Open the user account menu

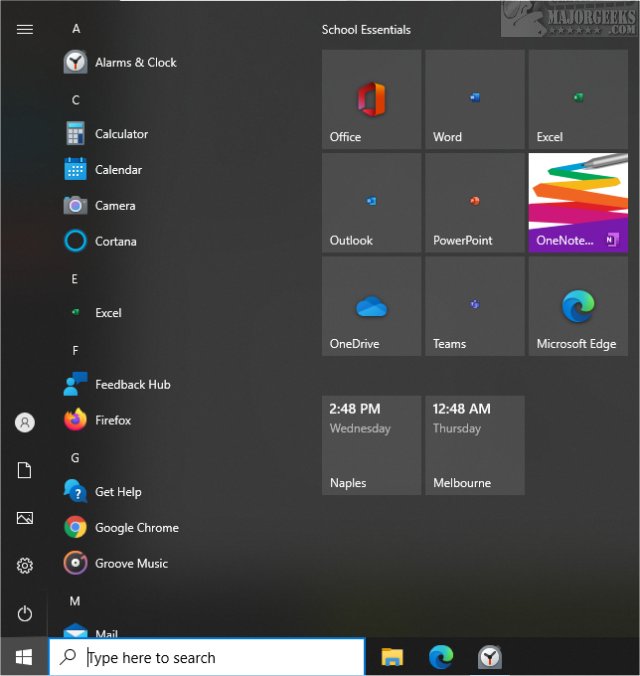pos(25,422)
